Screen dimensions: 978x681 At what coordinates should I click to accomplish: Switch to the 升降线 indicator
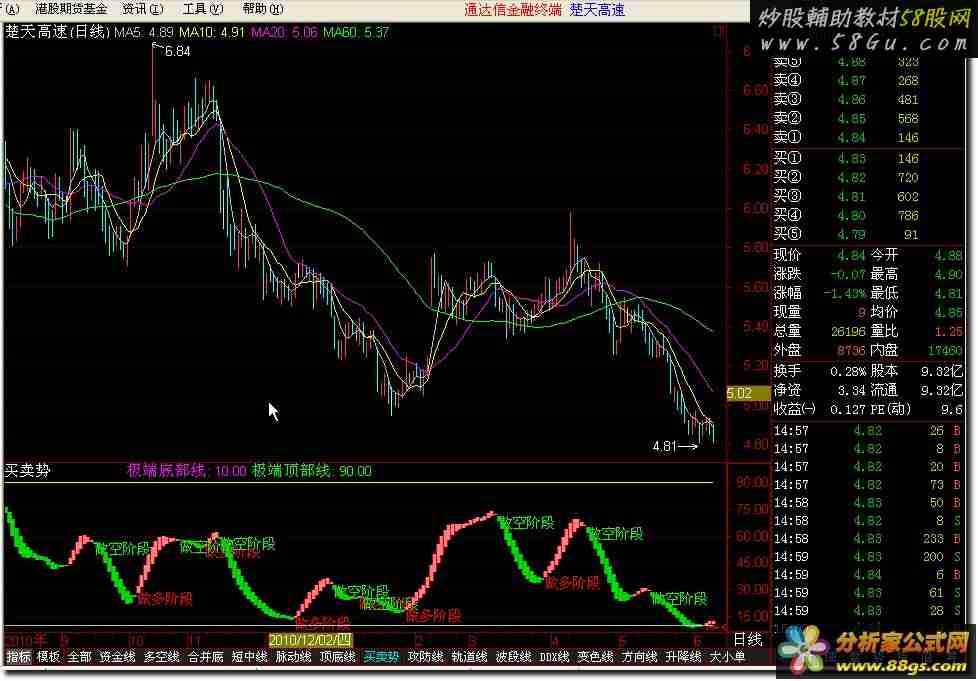tap(684, 657)
